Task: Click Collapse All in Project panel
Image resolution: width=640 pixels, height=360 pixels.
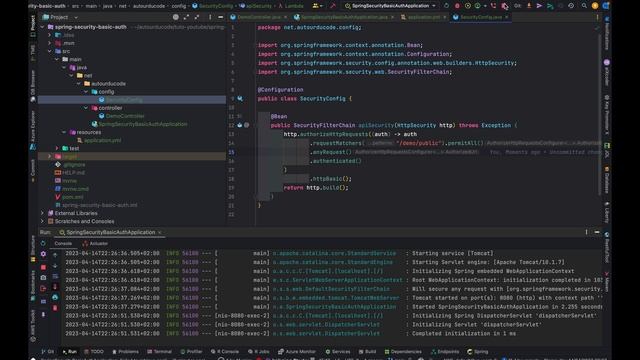Action: [197, 17]
